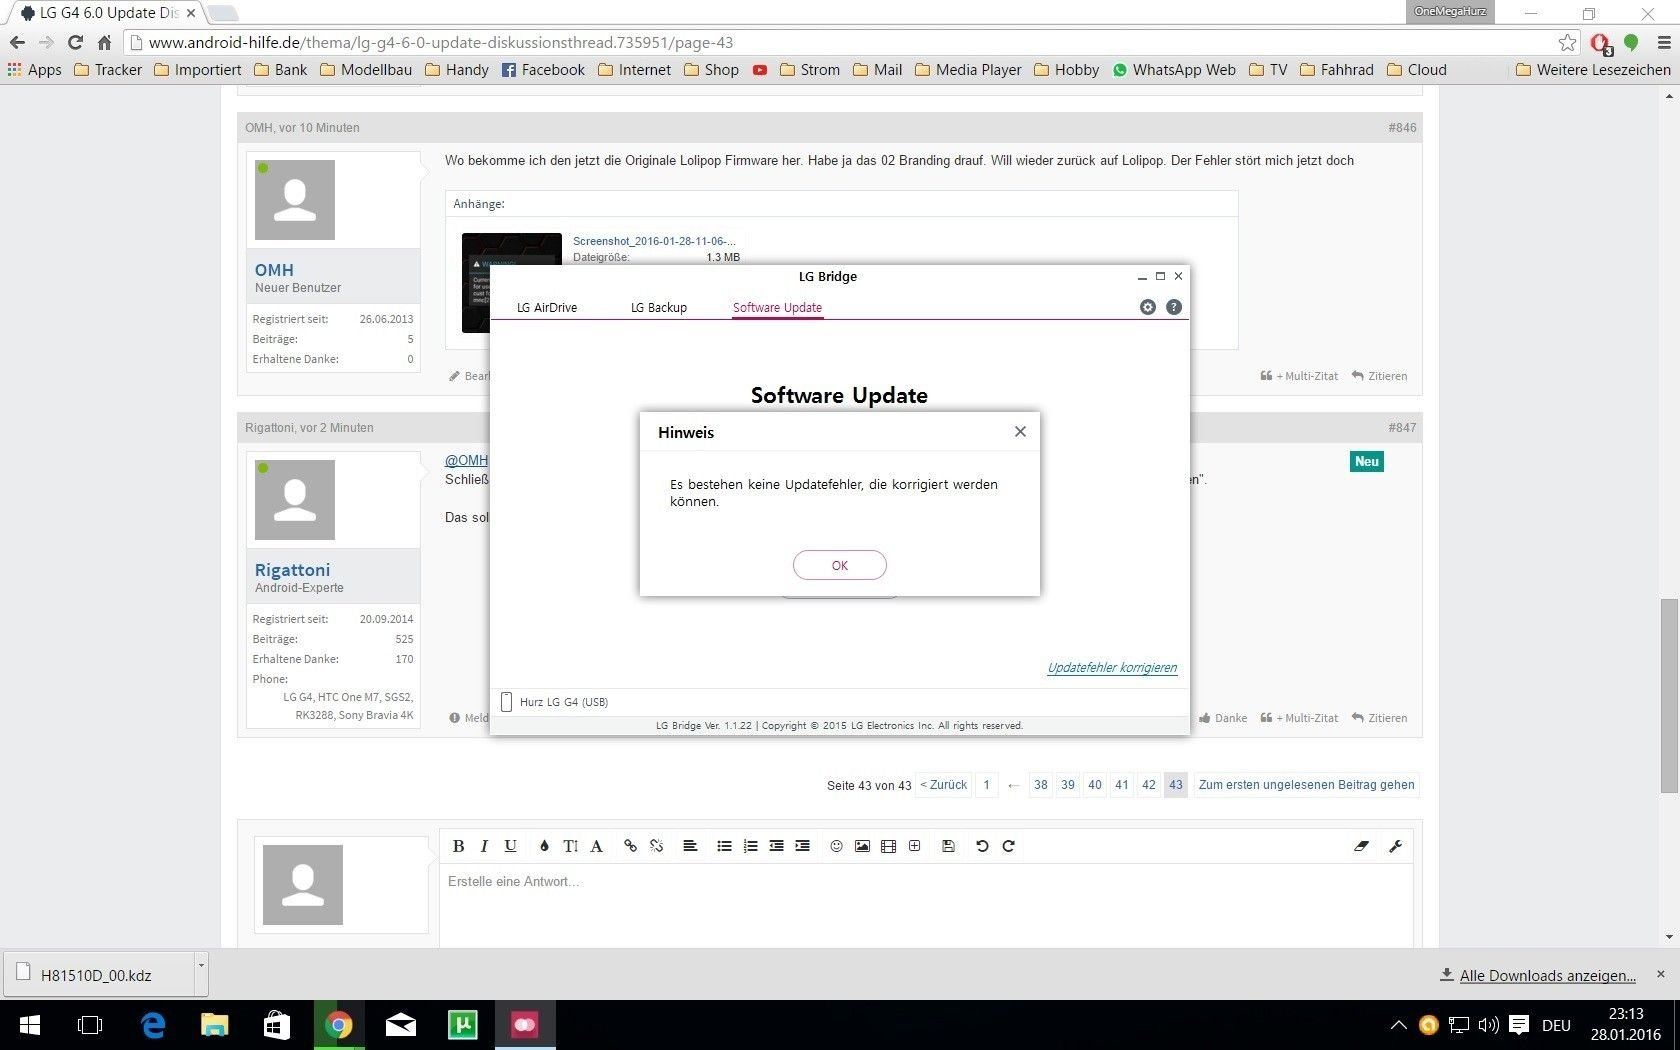
Task: Toggle underline formatting in reply editor
Action: [510, 846]
